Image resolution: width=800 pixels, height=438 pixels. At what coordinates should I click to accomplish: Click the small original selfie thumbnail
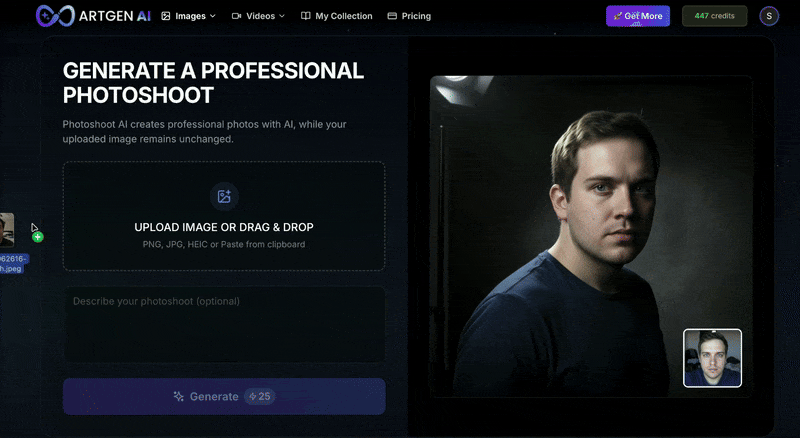coord(712,358)
